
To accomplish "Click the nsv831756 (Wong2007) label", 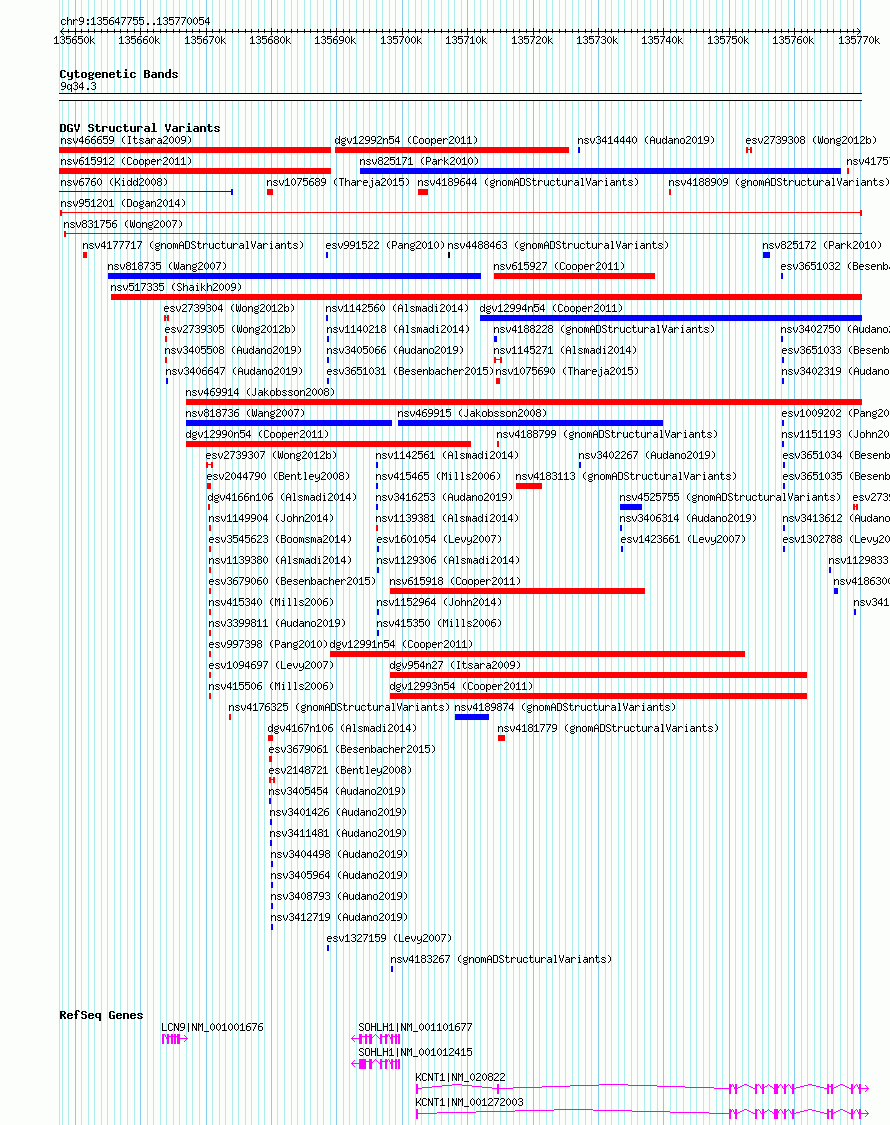I will pyautogui.click(x=123, y=225).
